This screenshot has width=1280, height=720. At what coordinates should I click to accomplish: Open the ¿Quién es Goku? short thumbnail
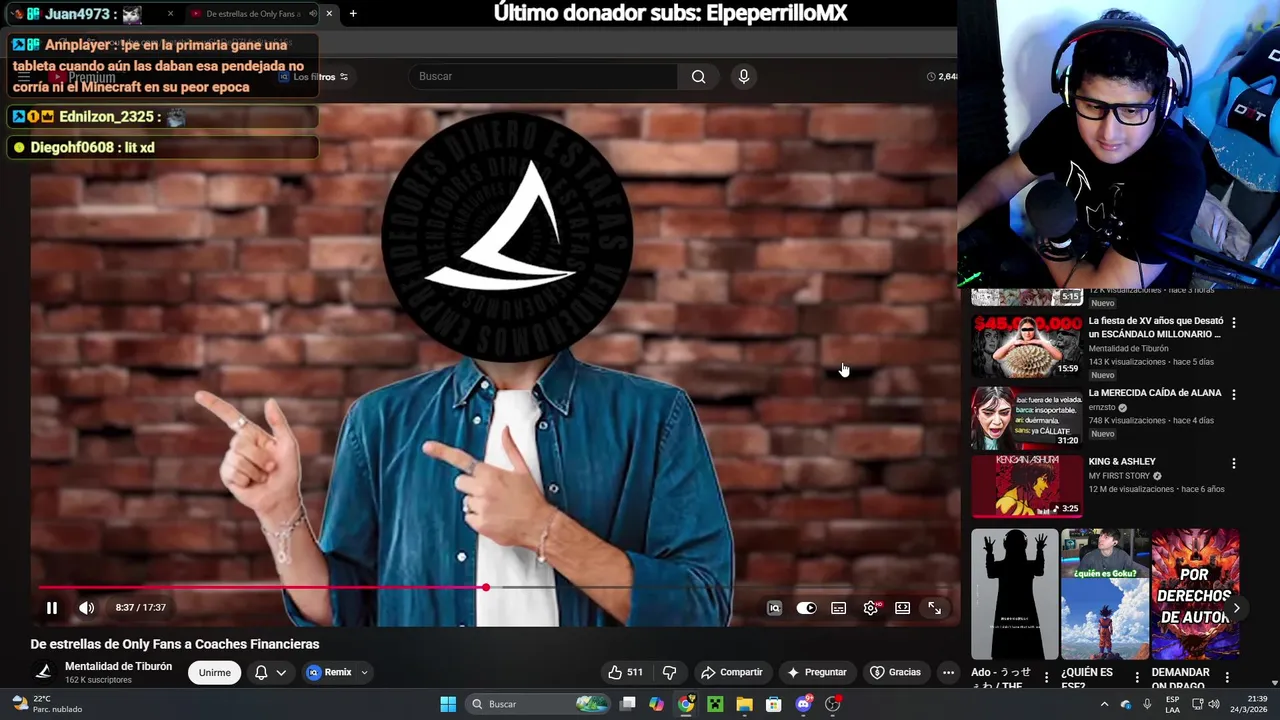1105,594
